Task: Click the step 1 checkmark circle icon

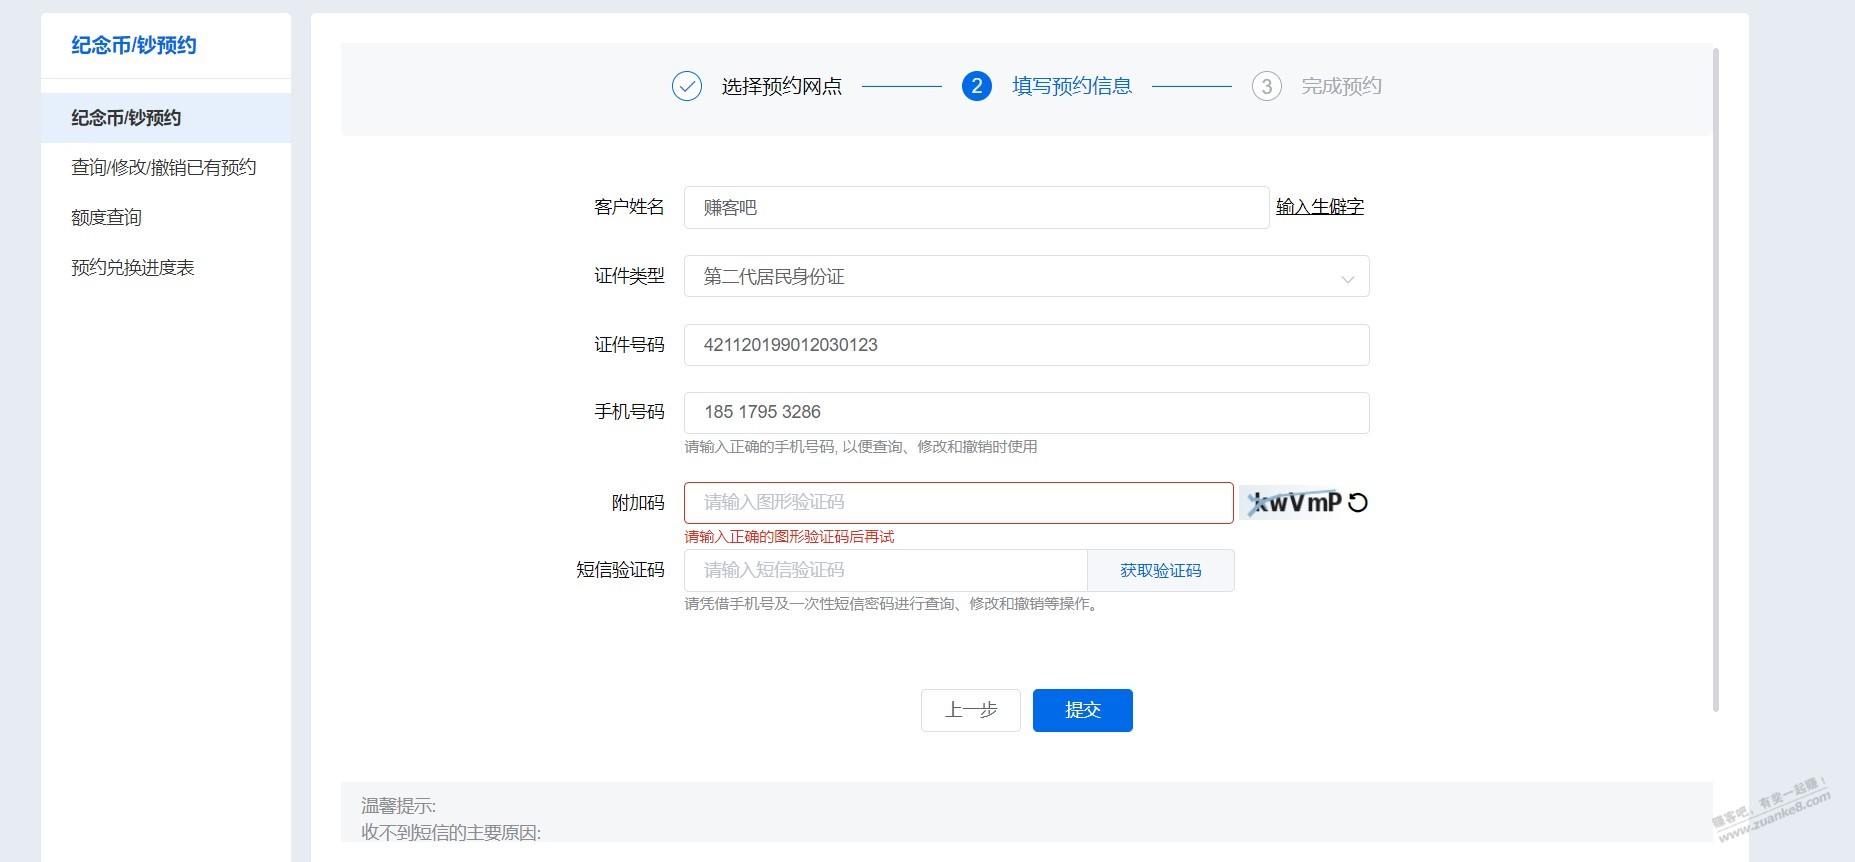Action: tap(687, 87)
